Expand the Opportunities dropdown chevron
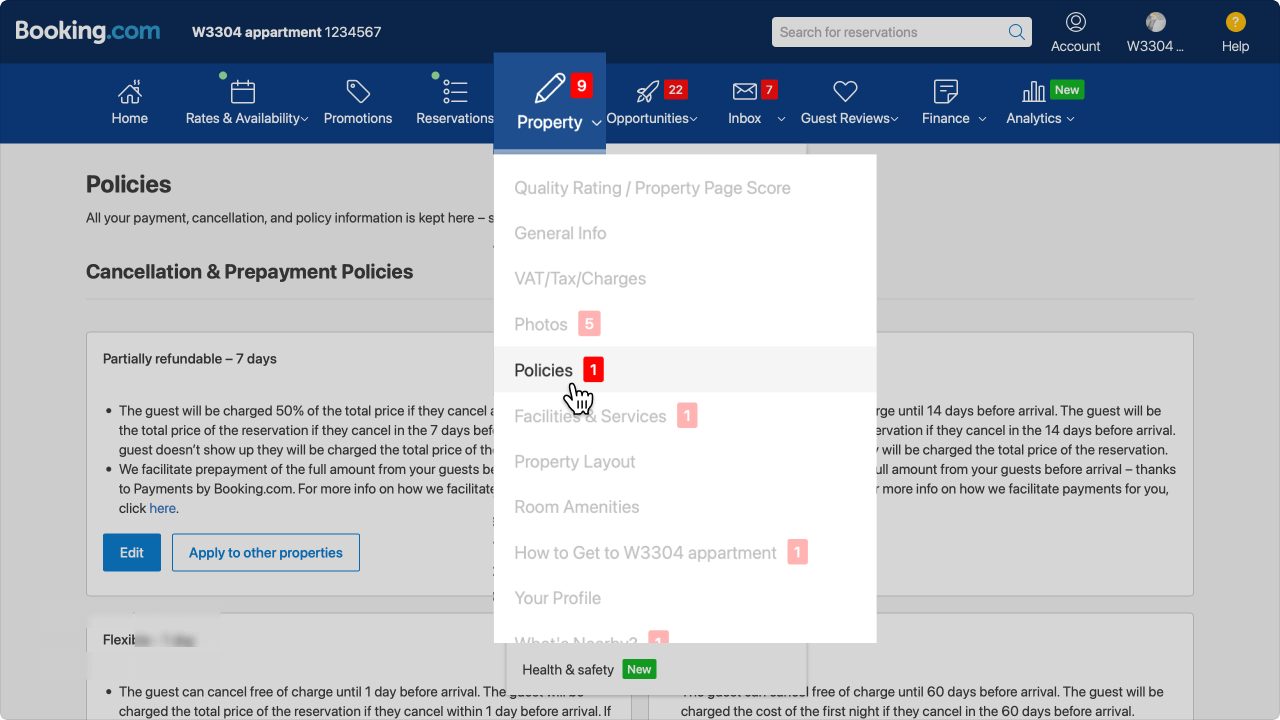 [x=692, y=118]
